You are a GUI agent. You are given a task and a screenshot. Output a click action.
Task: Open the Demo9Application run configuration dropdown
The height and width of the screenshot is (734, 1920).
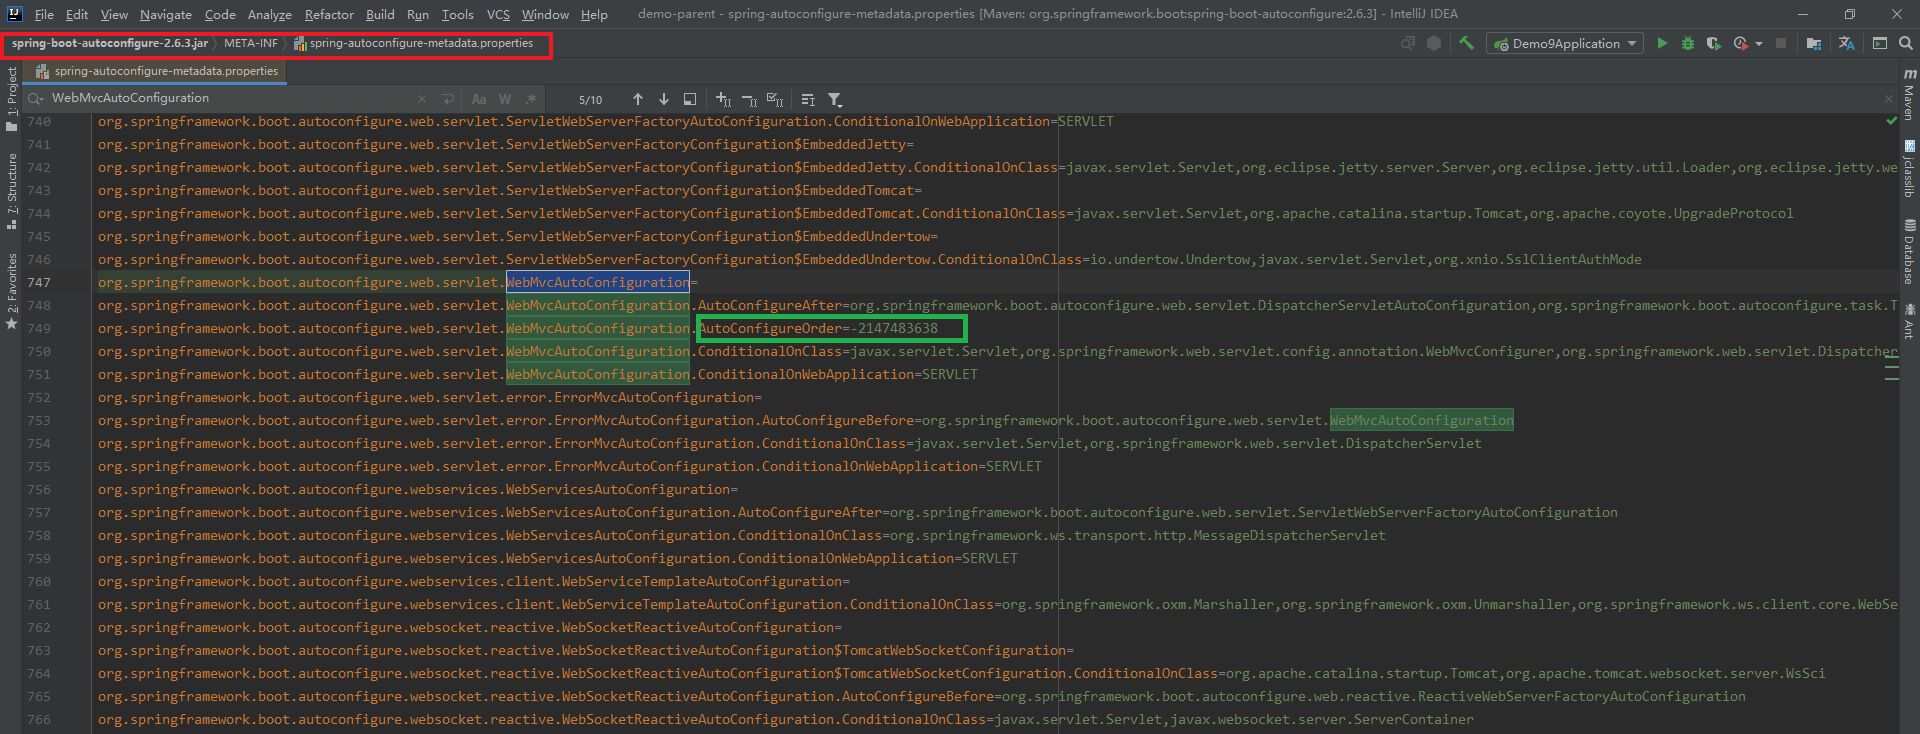tap(1565, 43)
